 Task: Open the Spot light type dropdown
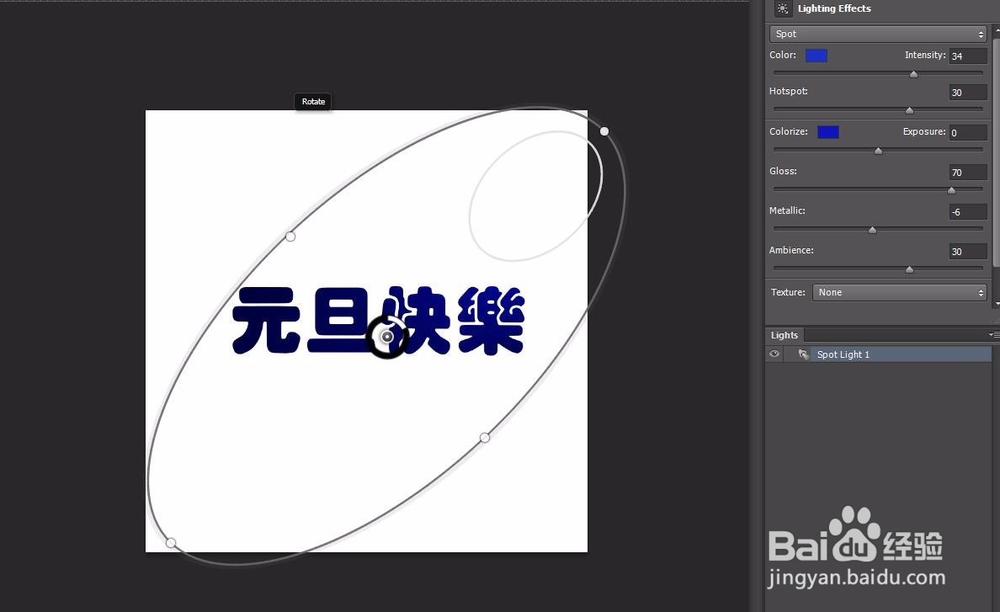878,34
